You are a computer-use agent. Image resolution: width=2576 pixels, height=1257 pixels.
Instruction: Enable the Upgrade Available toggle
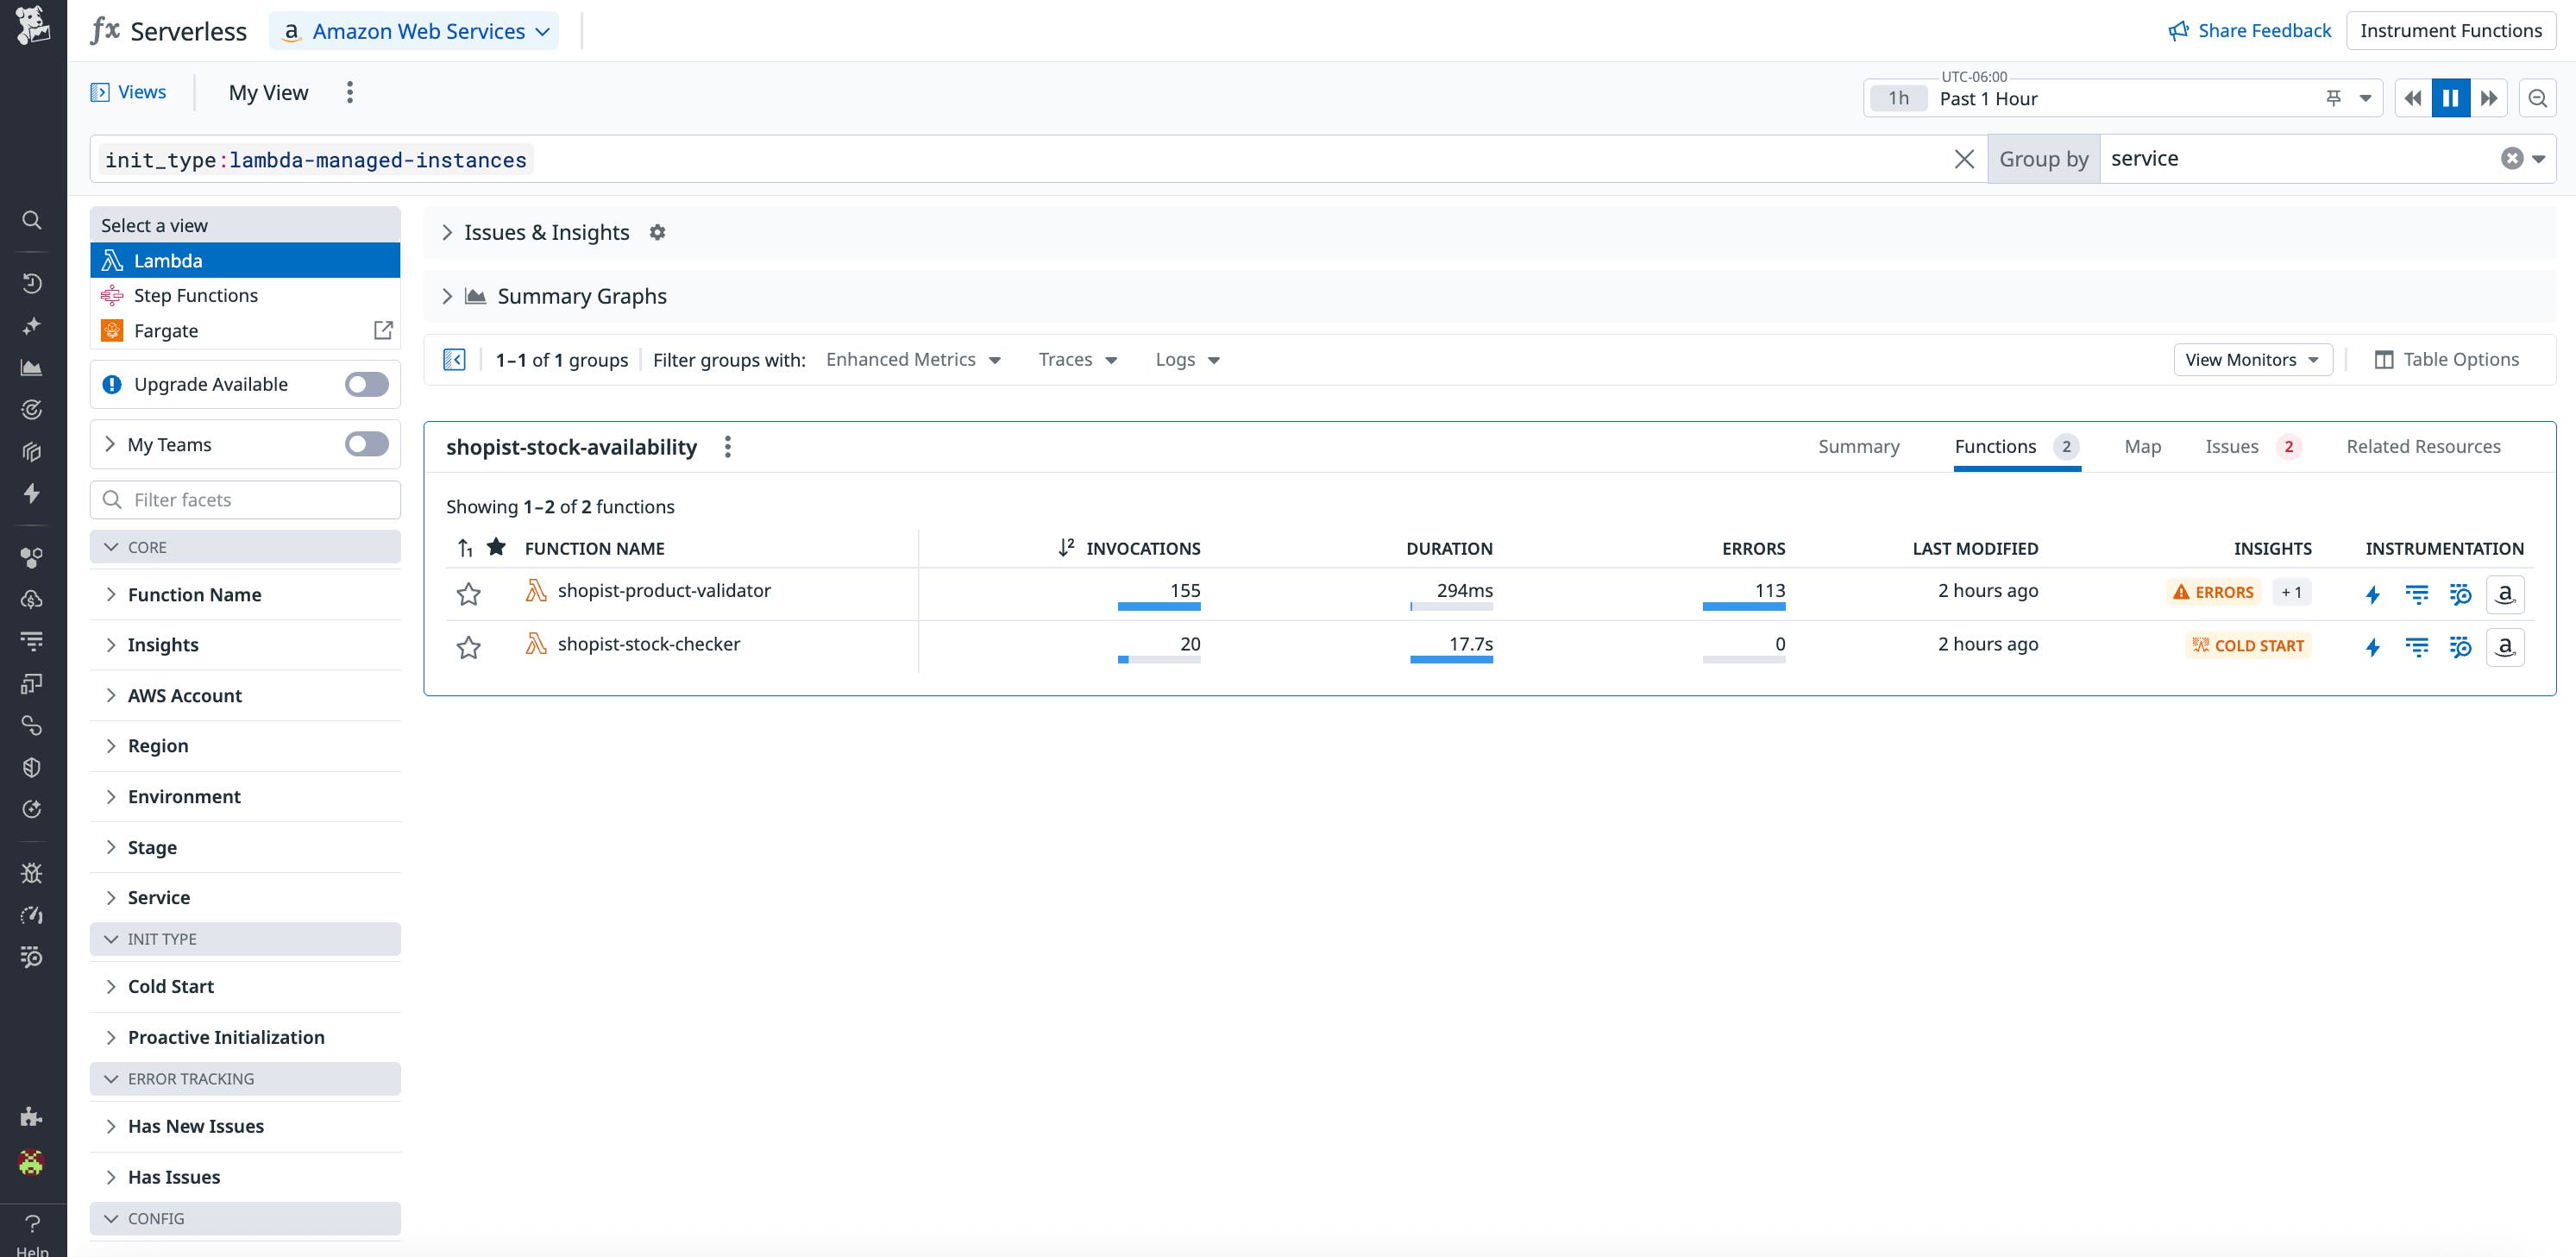click(x=366, y=384)
